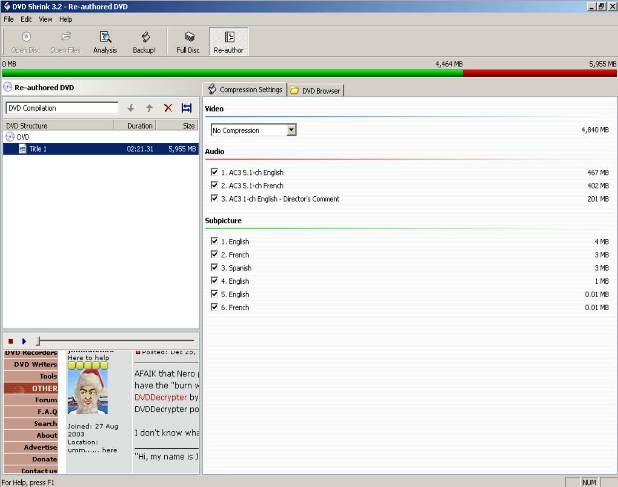
Task: Play preview with blue play button
Action: pyautogui.click(x=24, y=341)
